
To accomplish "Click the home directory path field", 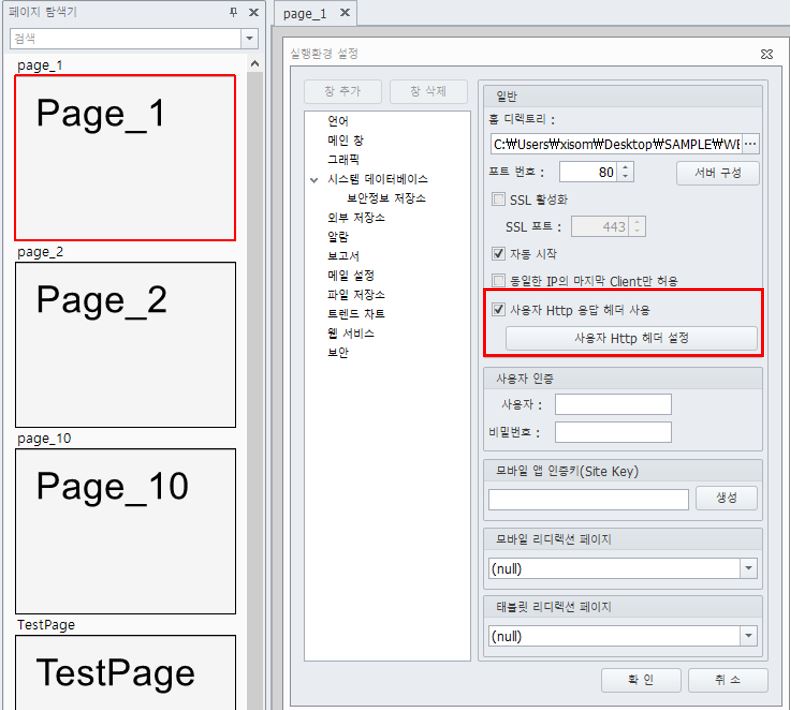I will point(616,144).
